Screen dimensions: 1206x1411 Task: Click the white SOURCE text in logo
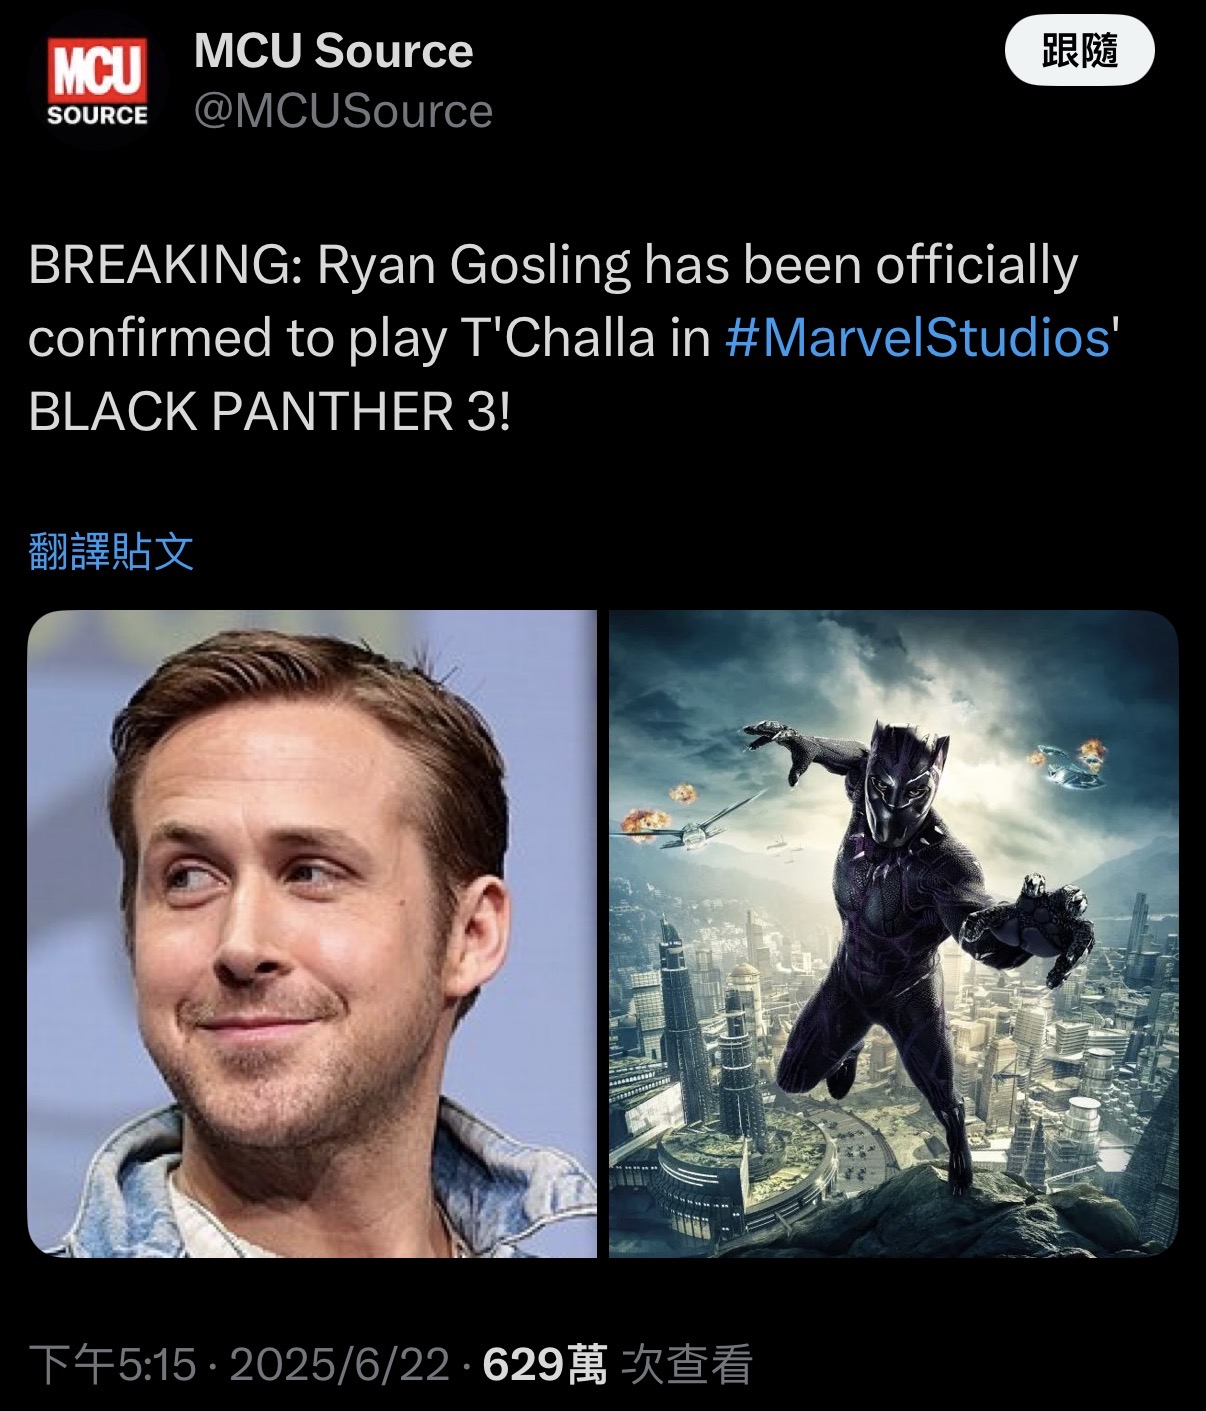click(97, 116)
